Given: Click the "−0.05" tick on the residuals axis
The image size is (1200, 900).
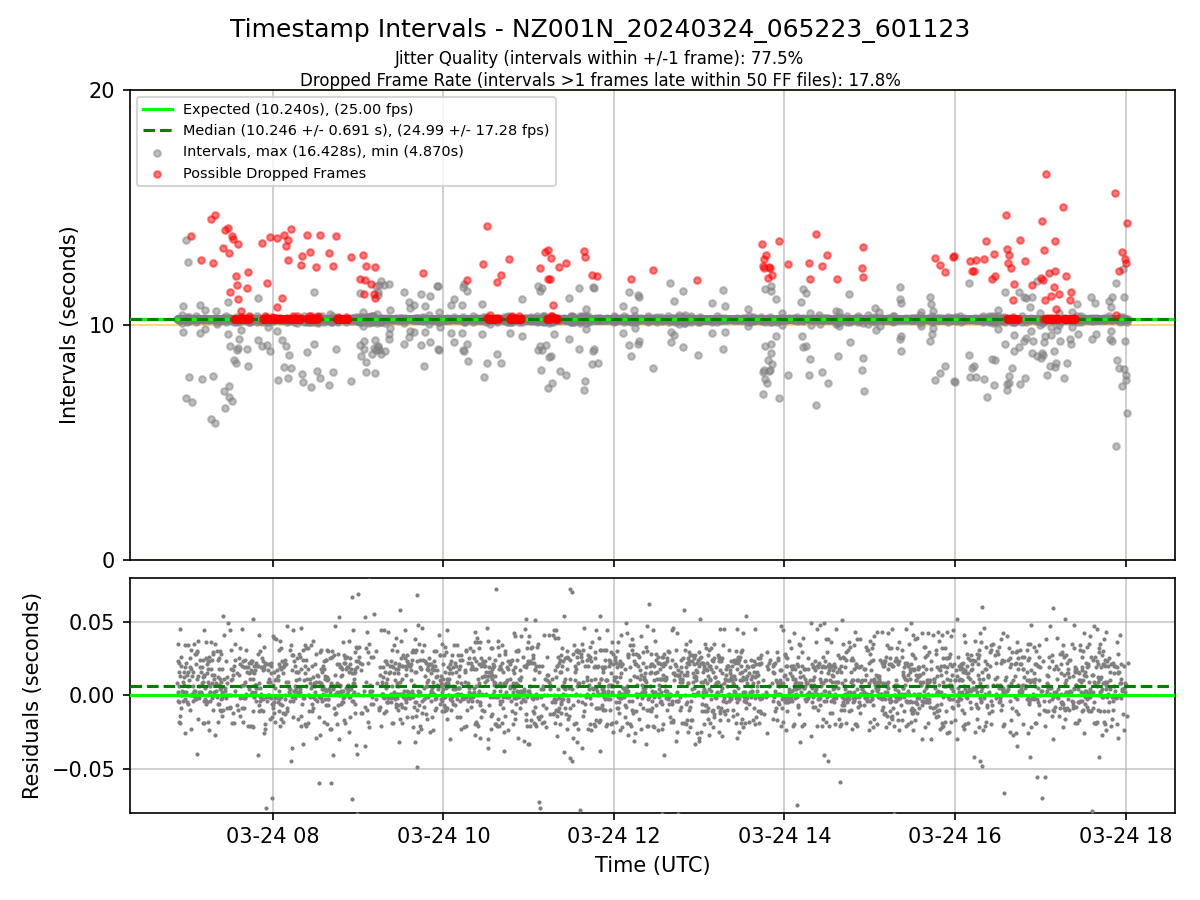Looking at the screenshot, I should point(86,770).
